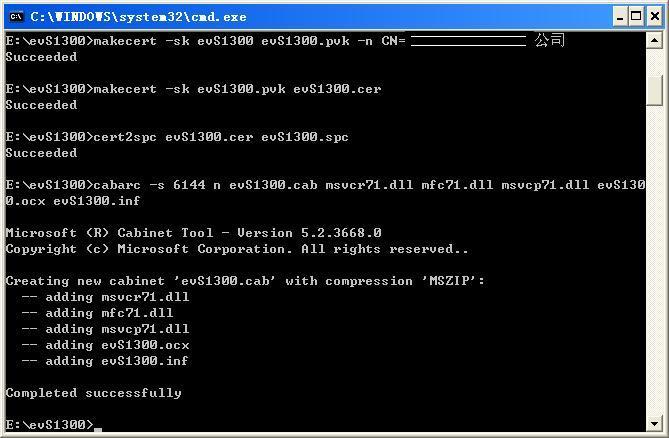Click the cabarc -s 6144 command line
669x438 pixels.
tap(325, 193)
